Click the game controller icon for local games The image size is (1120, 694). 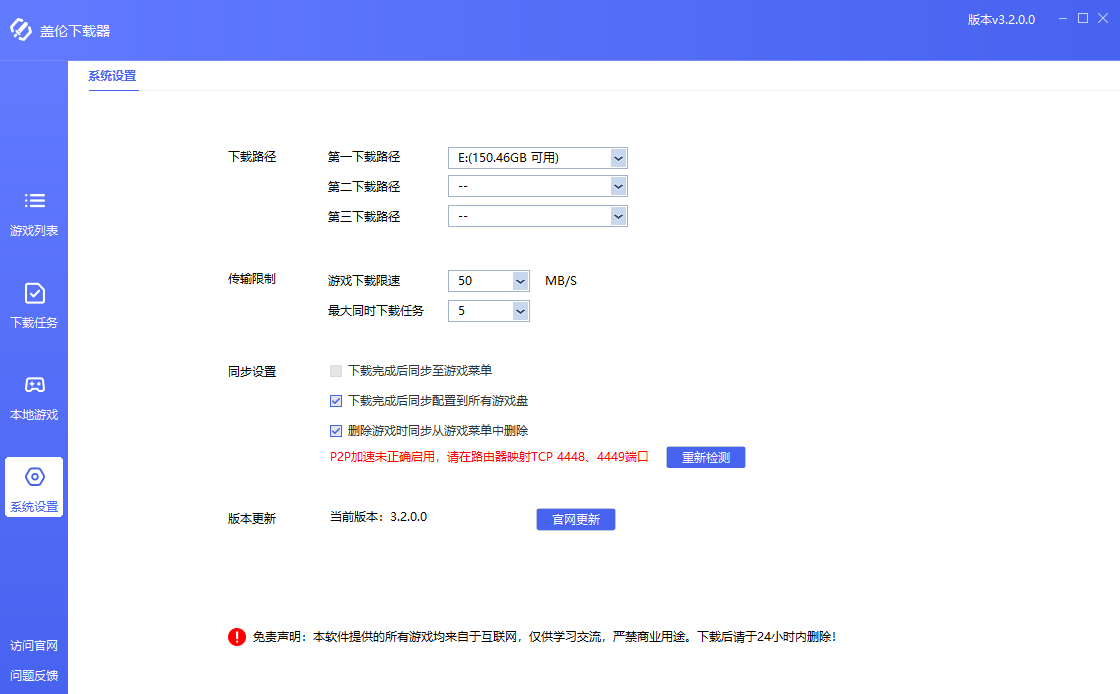34,385
